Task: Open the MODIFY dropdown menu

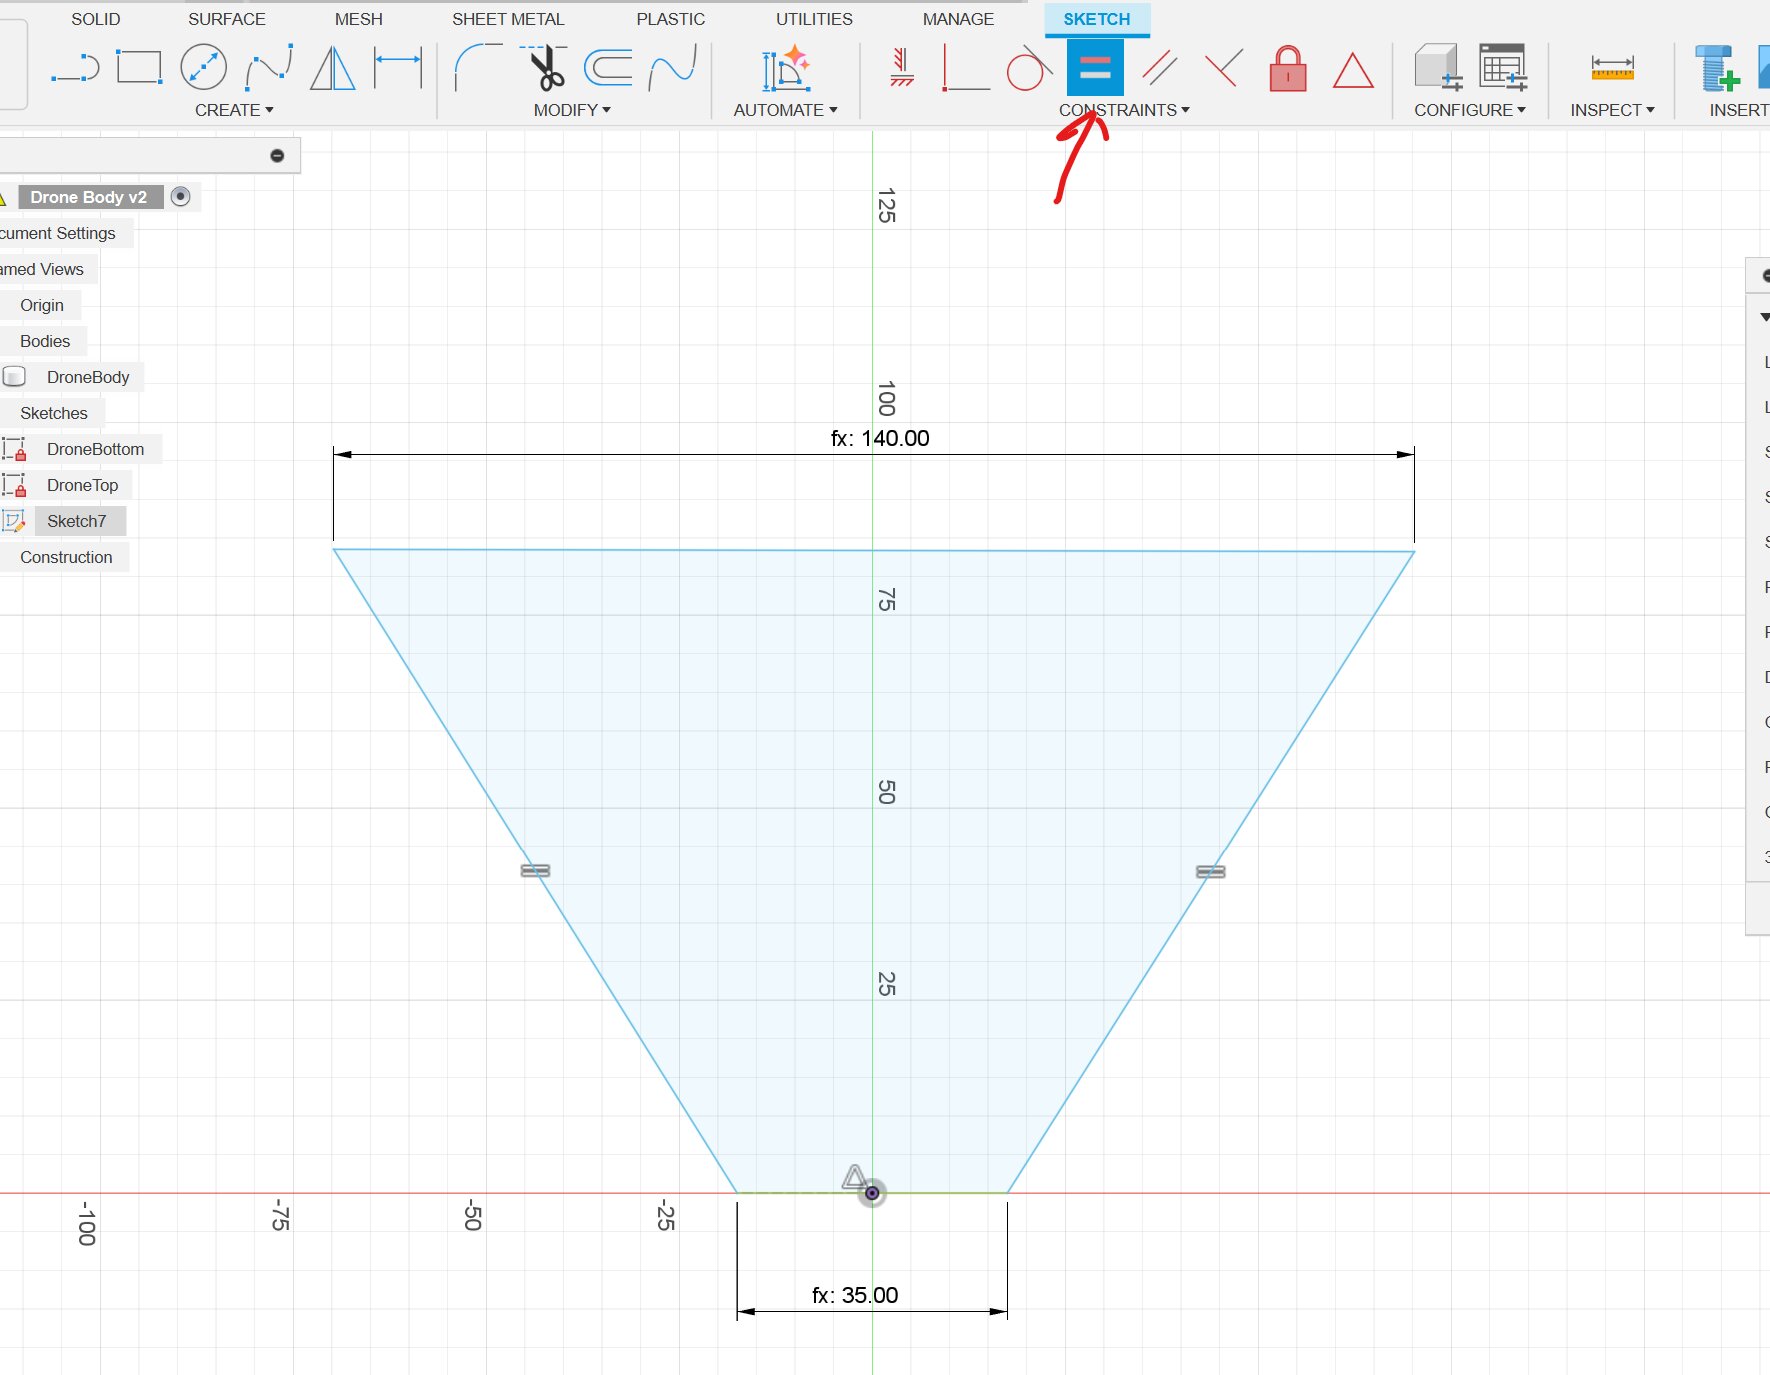Action: tap(572, 110)
